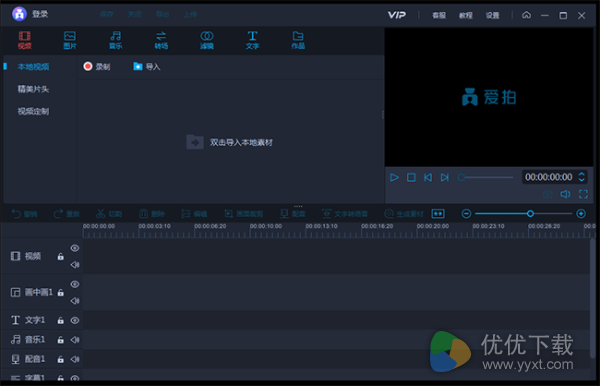Click the 文字转语音 text-to-speech tool

[345, 214]
